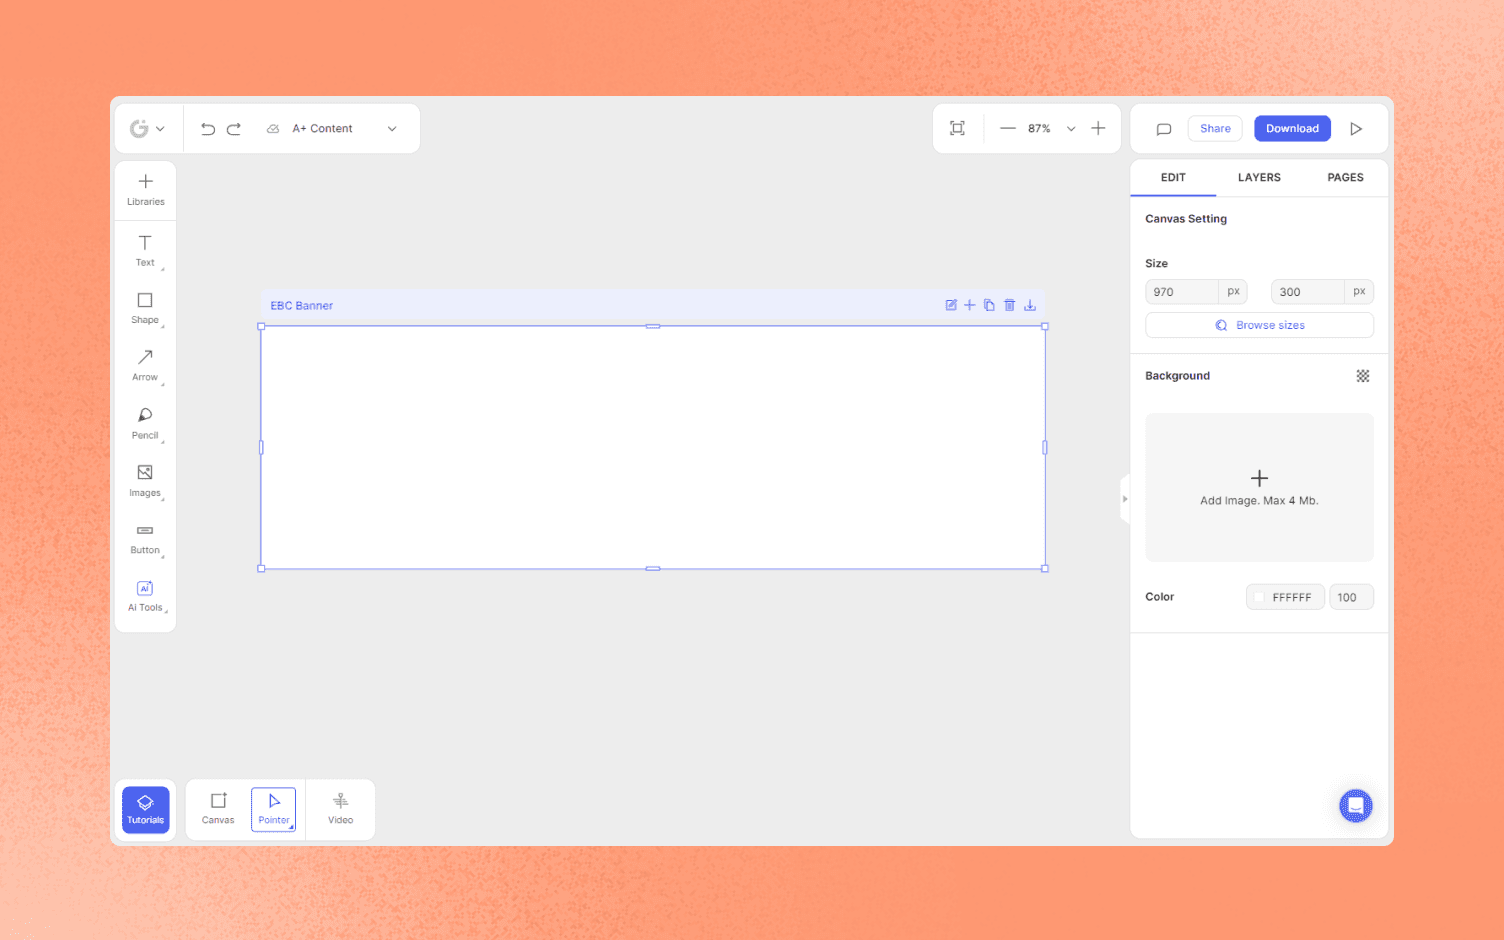Activate Video mode in bottom toolbar

pyautogui.click(x=340, y=808)
